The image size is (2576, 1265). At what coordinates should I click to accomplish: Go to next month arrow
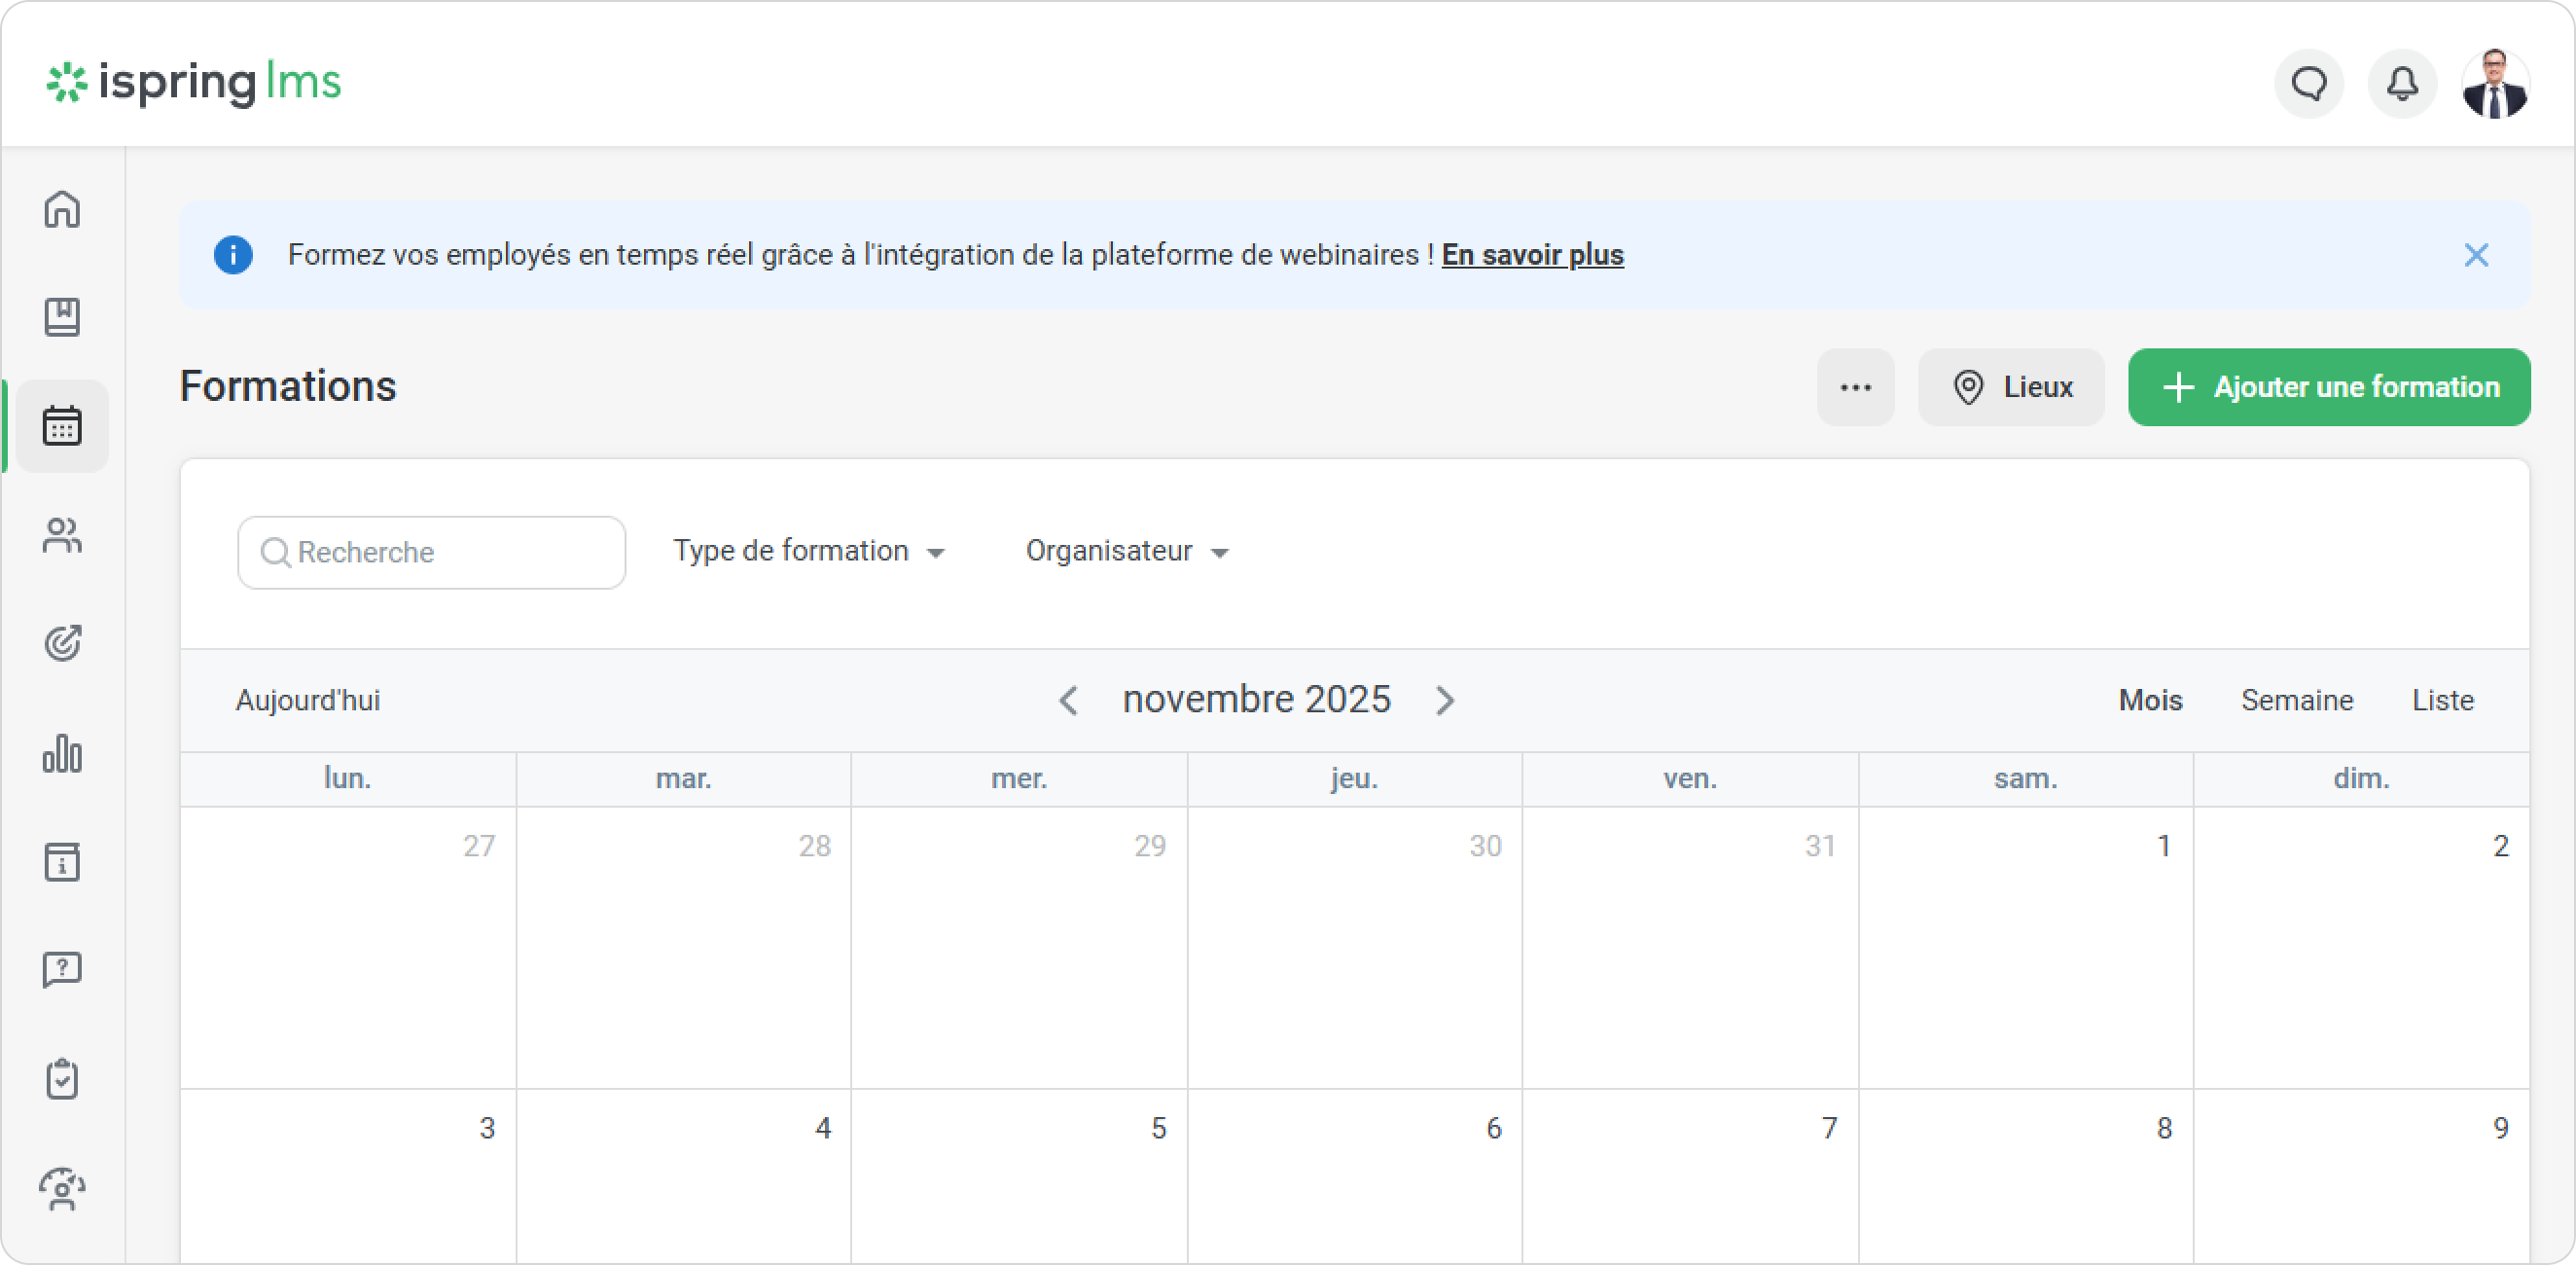click(1445, 700)
